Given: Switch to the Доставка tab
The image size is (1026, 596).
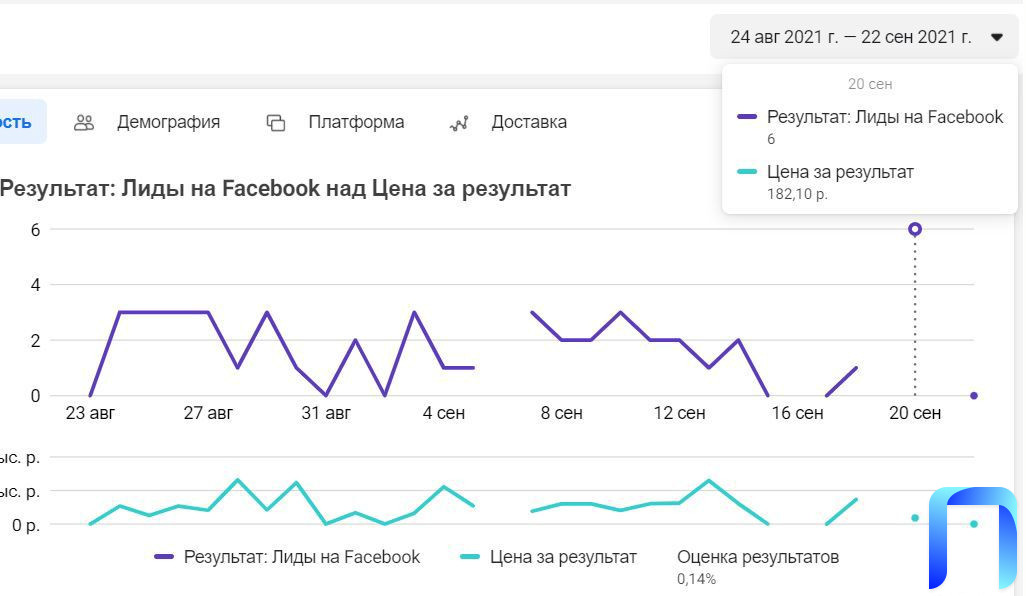Looking at the screenshot, I should point(529,122).
